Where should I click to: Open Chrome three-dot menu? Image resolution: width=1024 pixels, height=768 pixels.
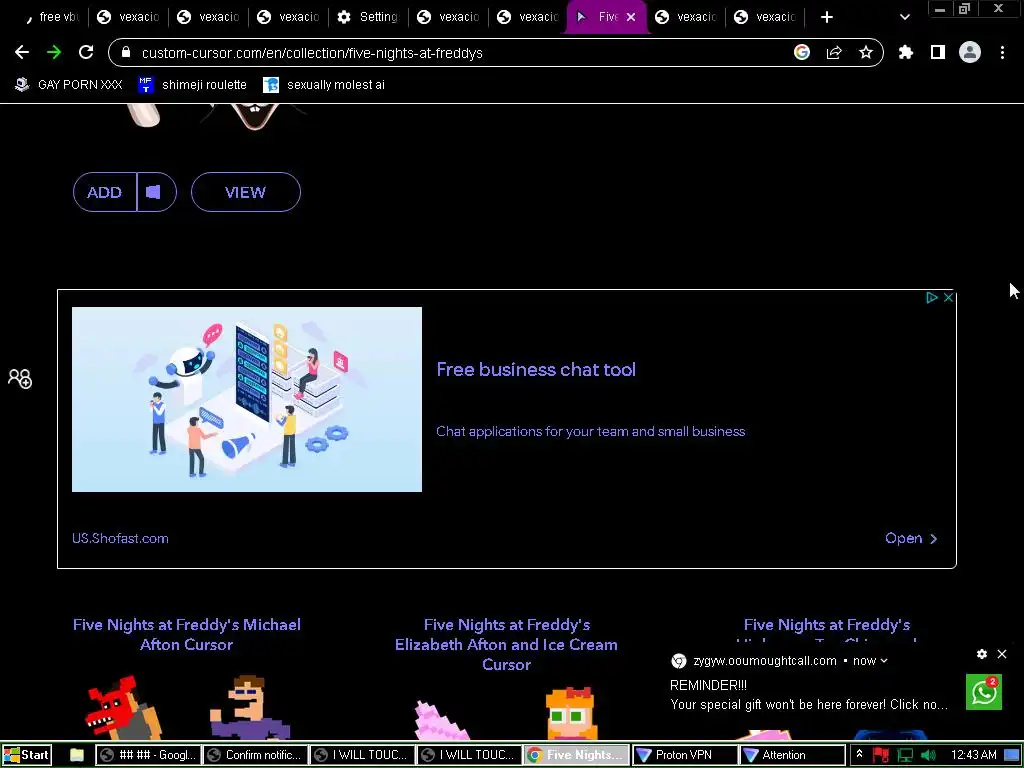click(1002, 52)
